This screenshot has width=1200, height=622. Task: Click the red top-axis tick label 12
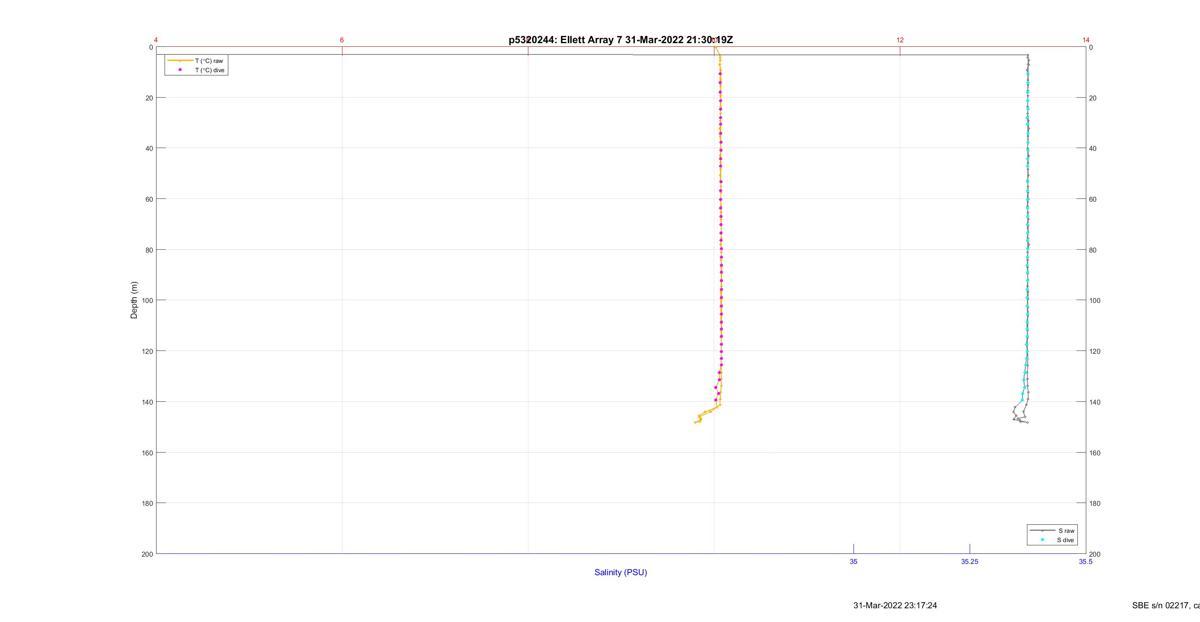click(900, 40)
